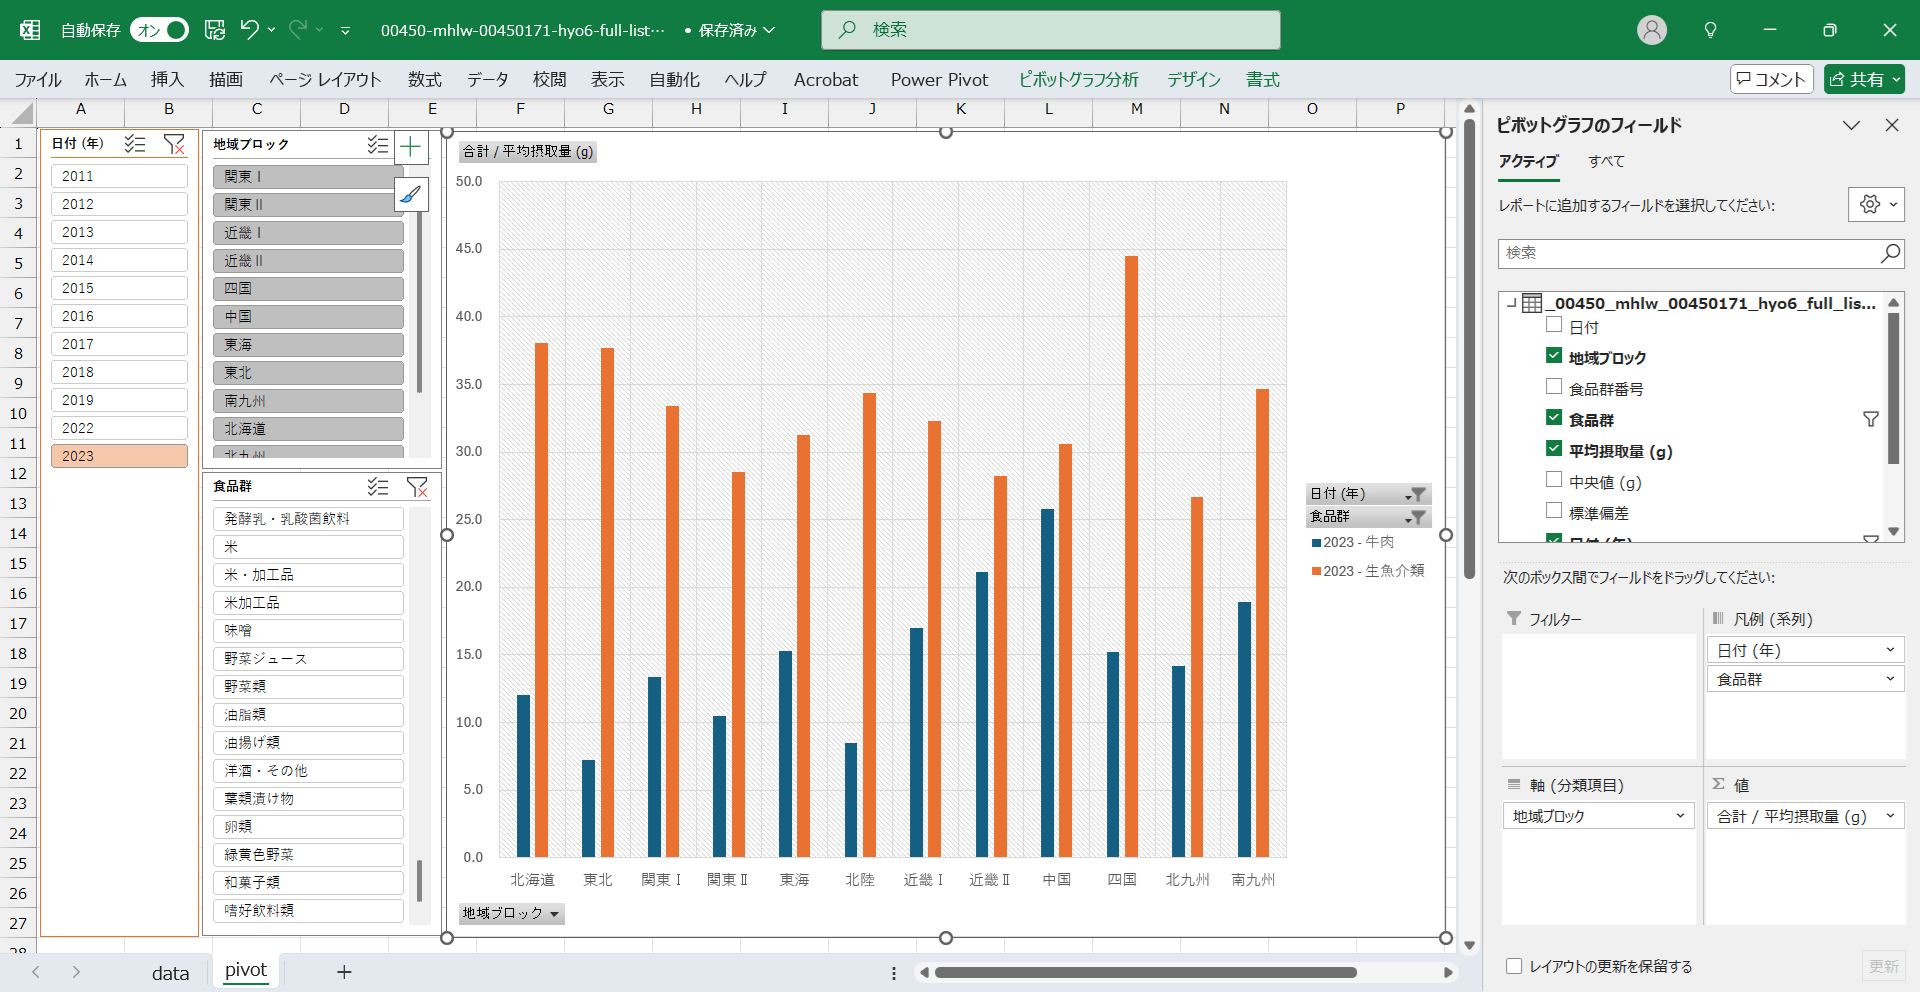Uncheck the 地域ブロック field checkbox
1920x992 pixels.
pyautogui.click(x=1554, y=356)
